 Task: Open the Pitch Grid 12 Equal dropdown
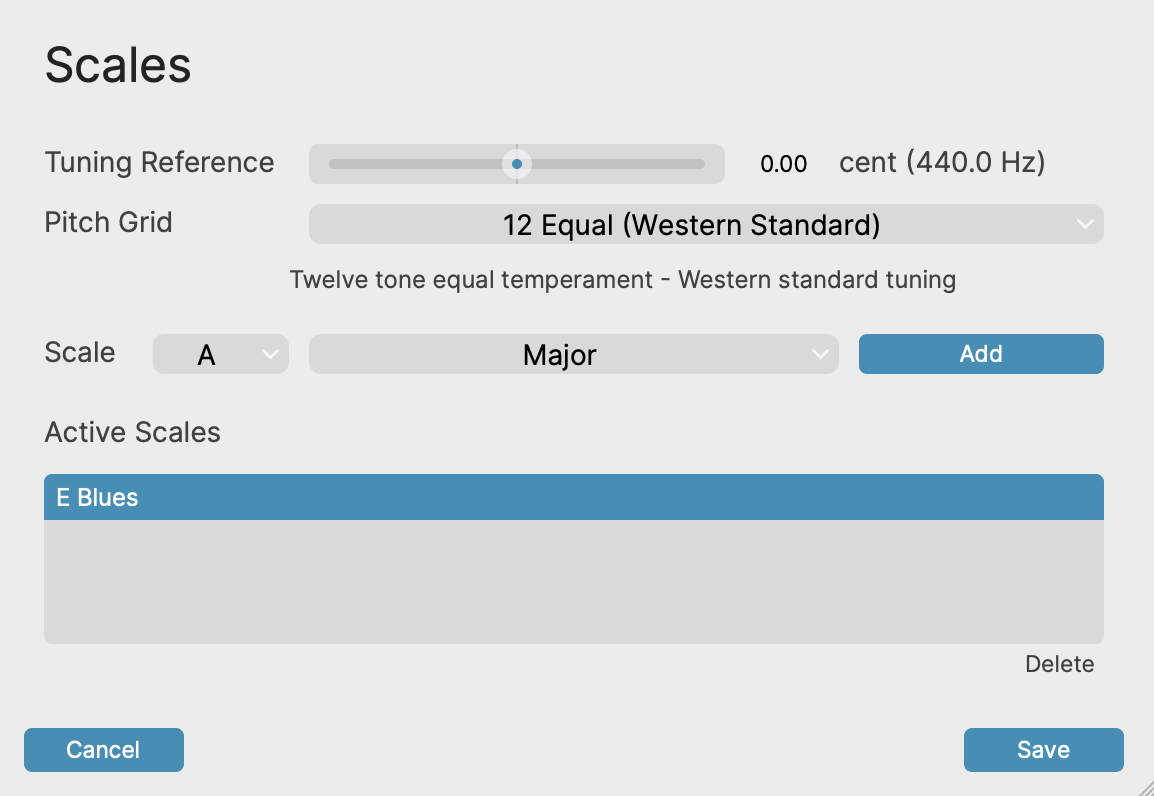click(x=691, y=225)
